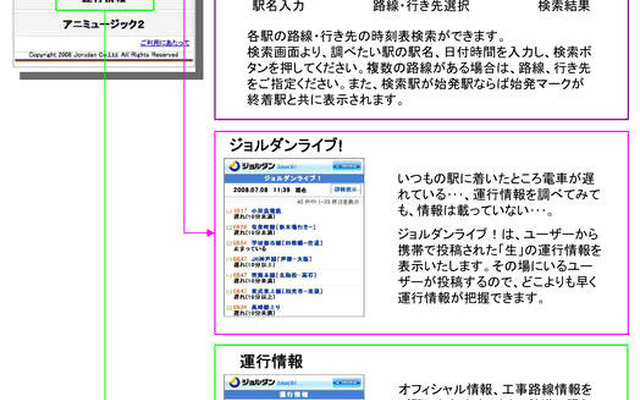Click the blue ジョルダンライブ! title bar in screenshot

pyautogui.click(x=294, y=178)
